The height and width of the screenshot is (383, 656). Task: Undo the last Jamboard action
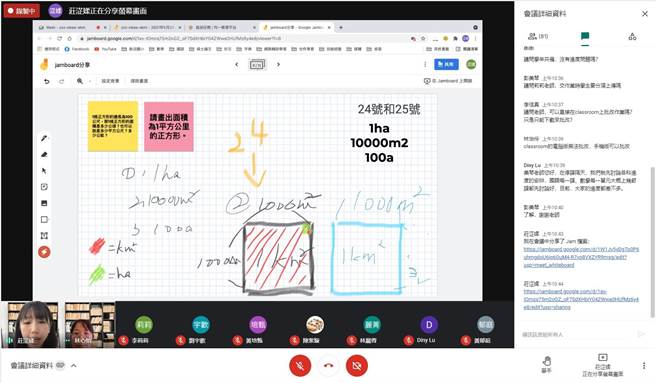point(46,81)
